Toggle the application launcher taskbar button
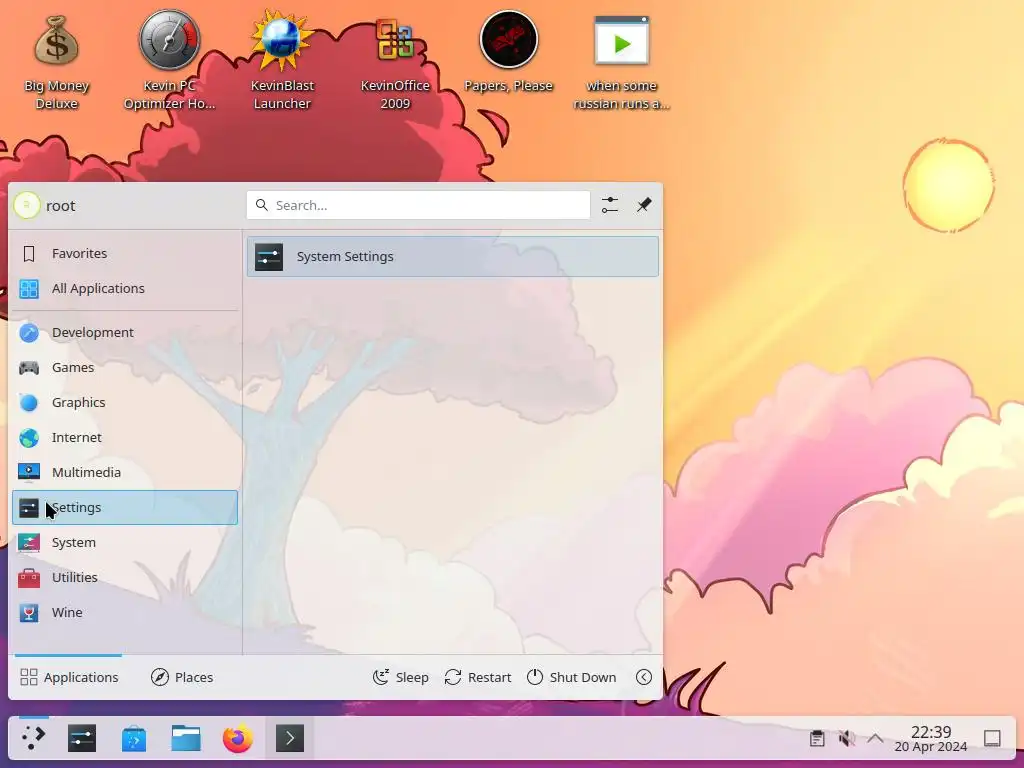Image resolution: width=1024 pixels, height=768 pixels. (33, 738)
